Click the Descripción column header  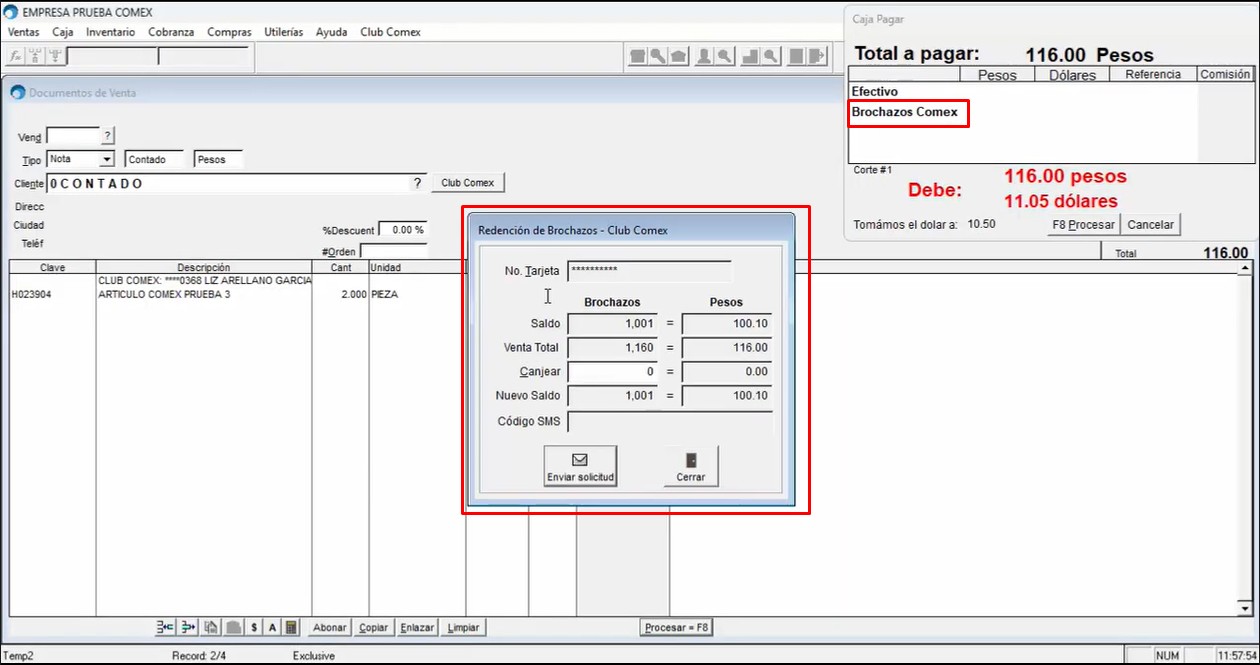pyautogui.click(x=204, y=268)
